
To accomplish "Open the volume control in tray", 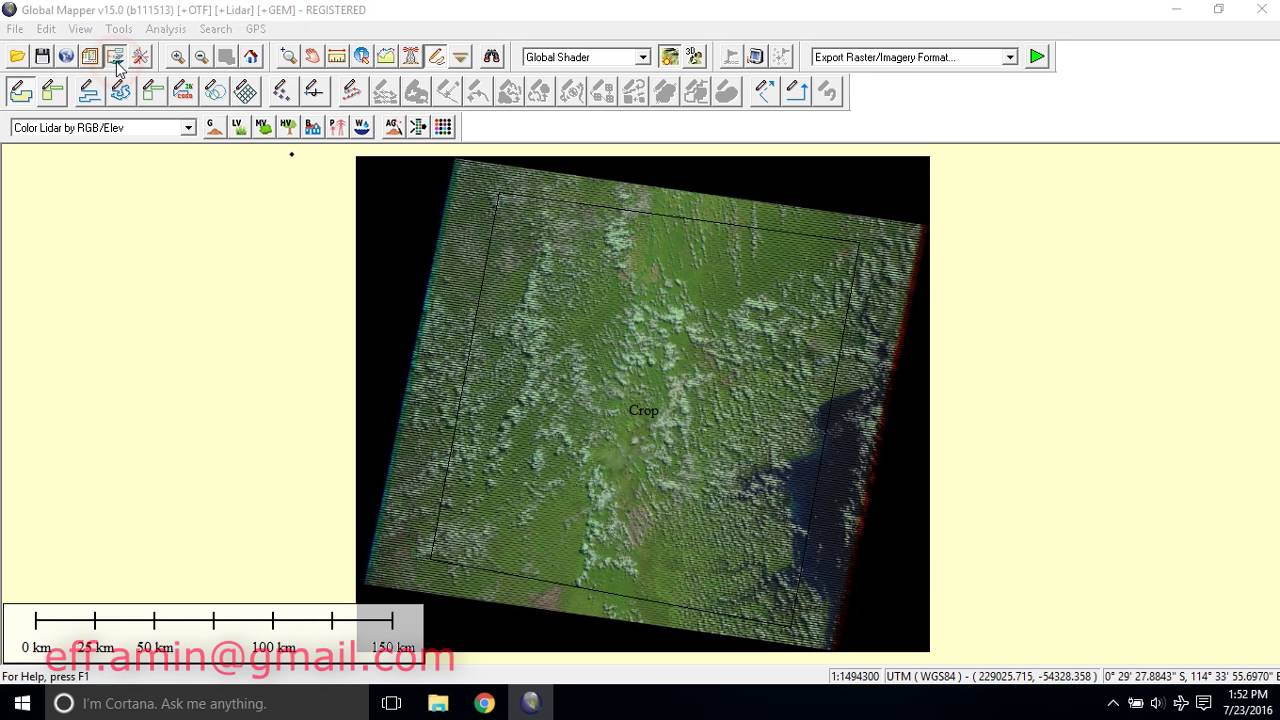I will [1157, 703].
